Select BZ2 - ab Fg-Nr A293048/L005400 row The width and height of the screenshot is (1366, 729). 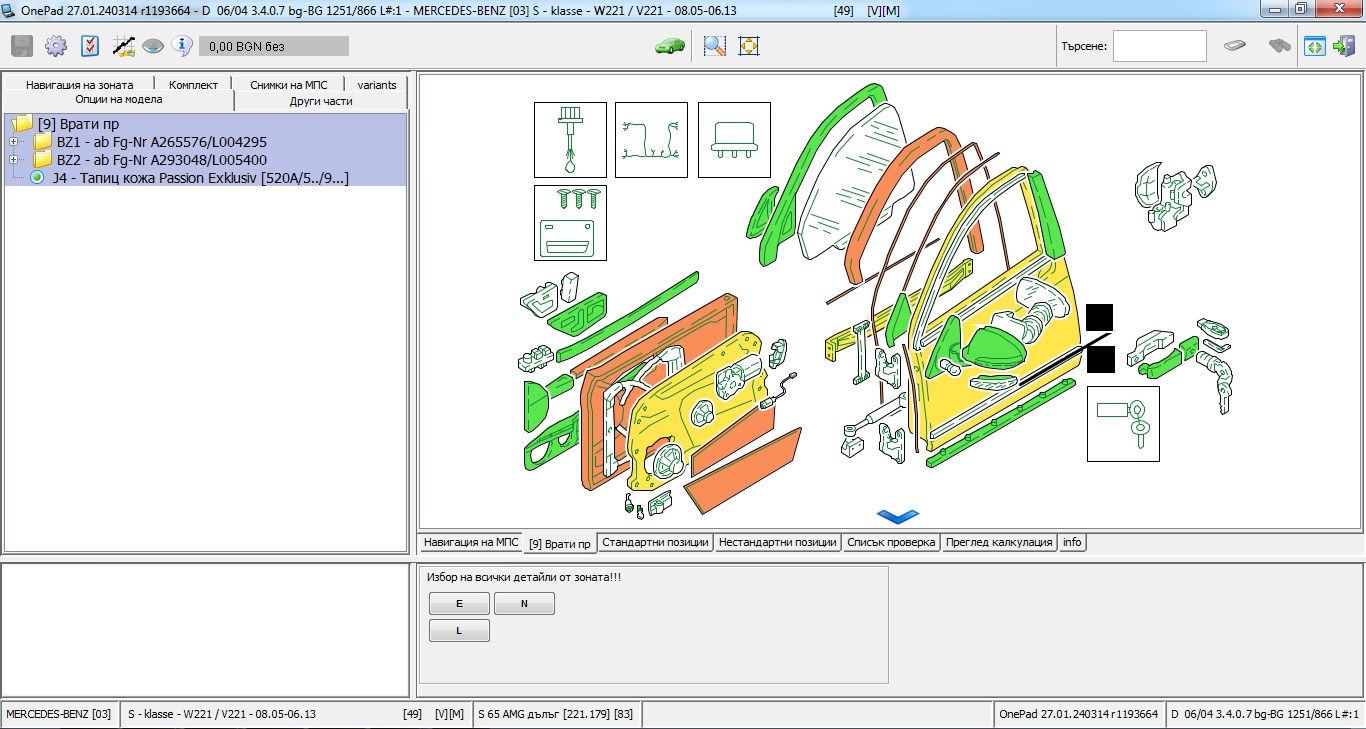point(162,160)
